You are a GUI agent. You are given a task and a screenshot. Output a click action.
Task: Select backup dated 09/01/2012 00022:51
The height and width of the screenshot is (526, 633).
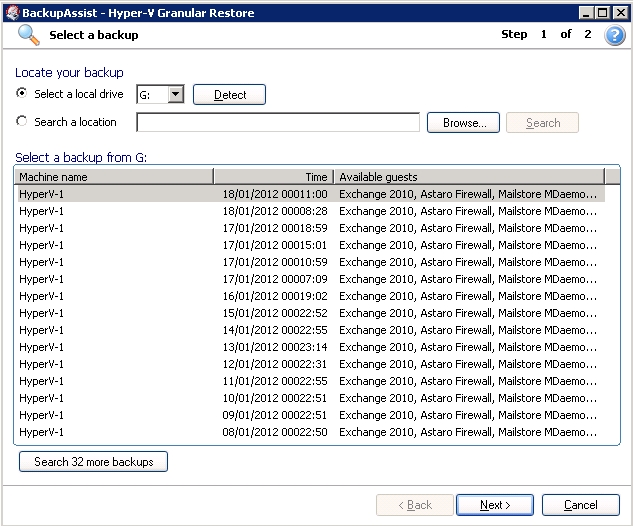(x=311, y=415)
